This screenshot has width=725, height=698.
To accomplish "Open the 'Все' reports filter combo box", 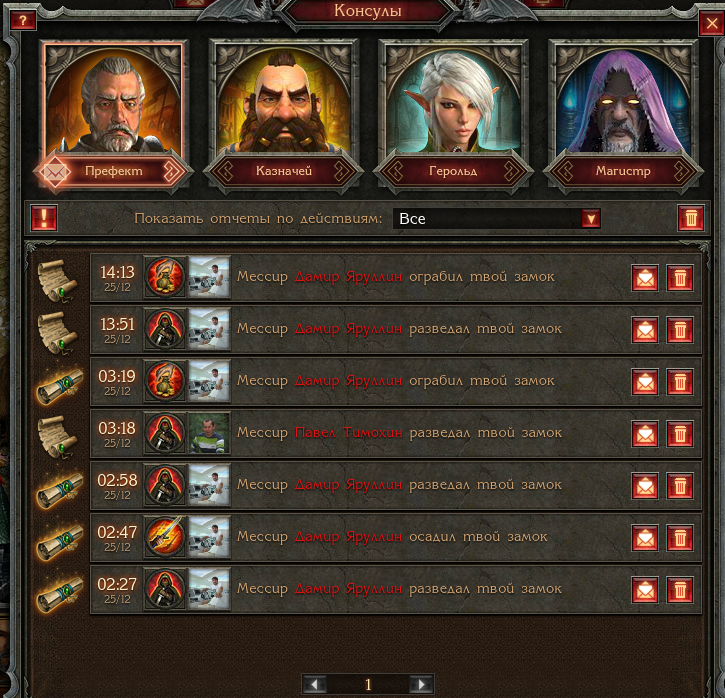I will click(x=497, y=218).
